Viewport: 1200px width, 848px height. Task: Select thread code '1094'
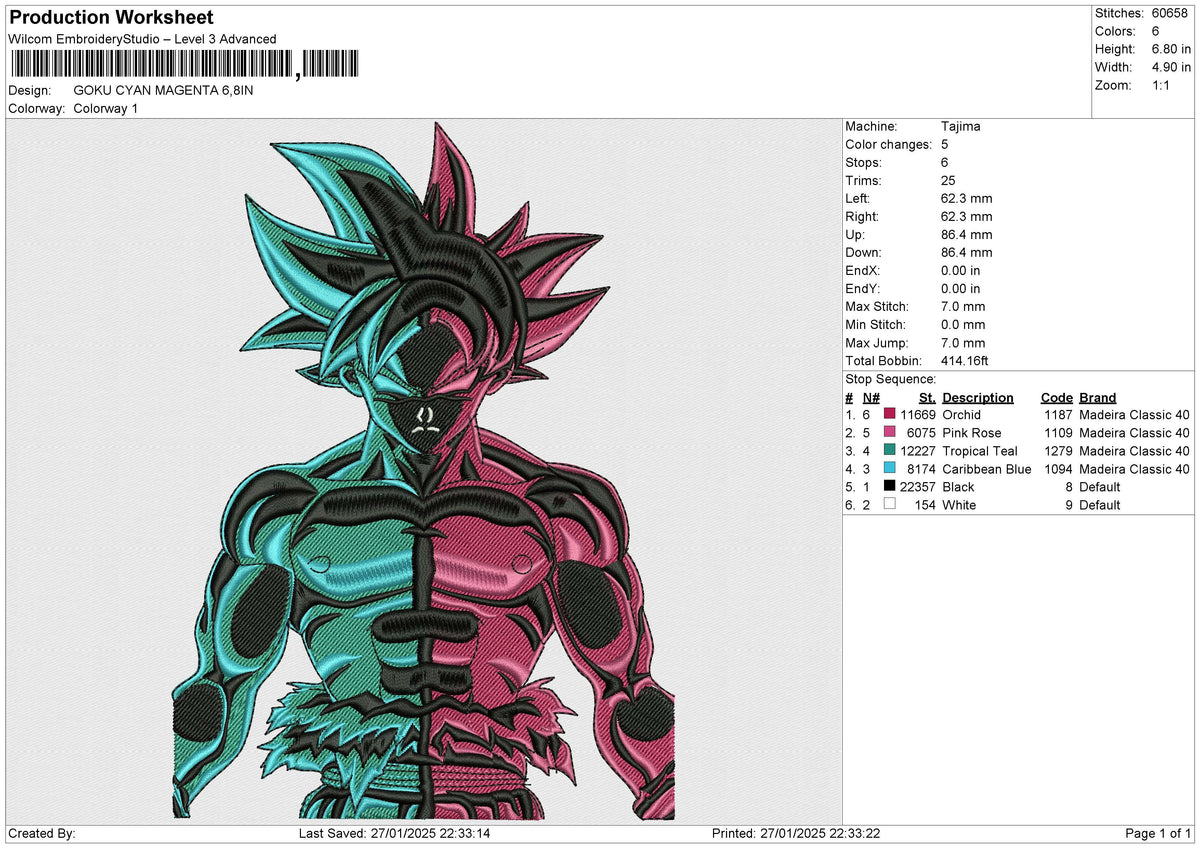click(x=1058, y=468)
